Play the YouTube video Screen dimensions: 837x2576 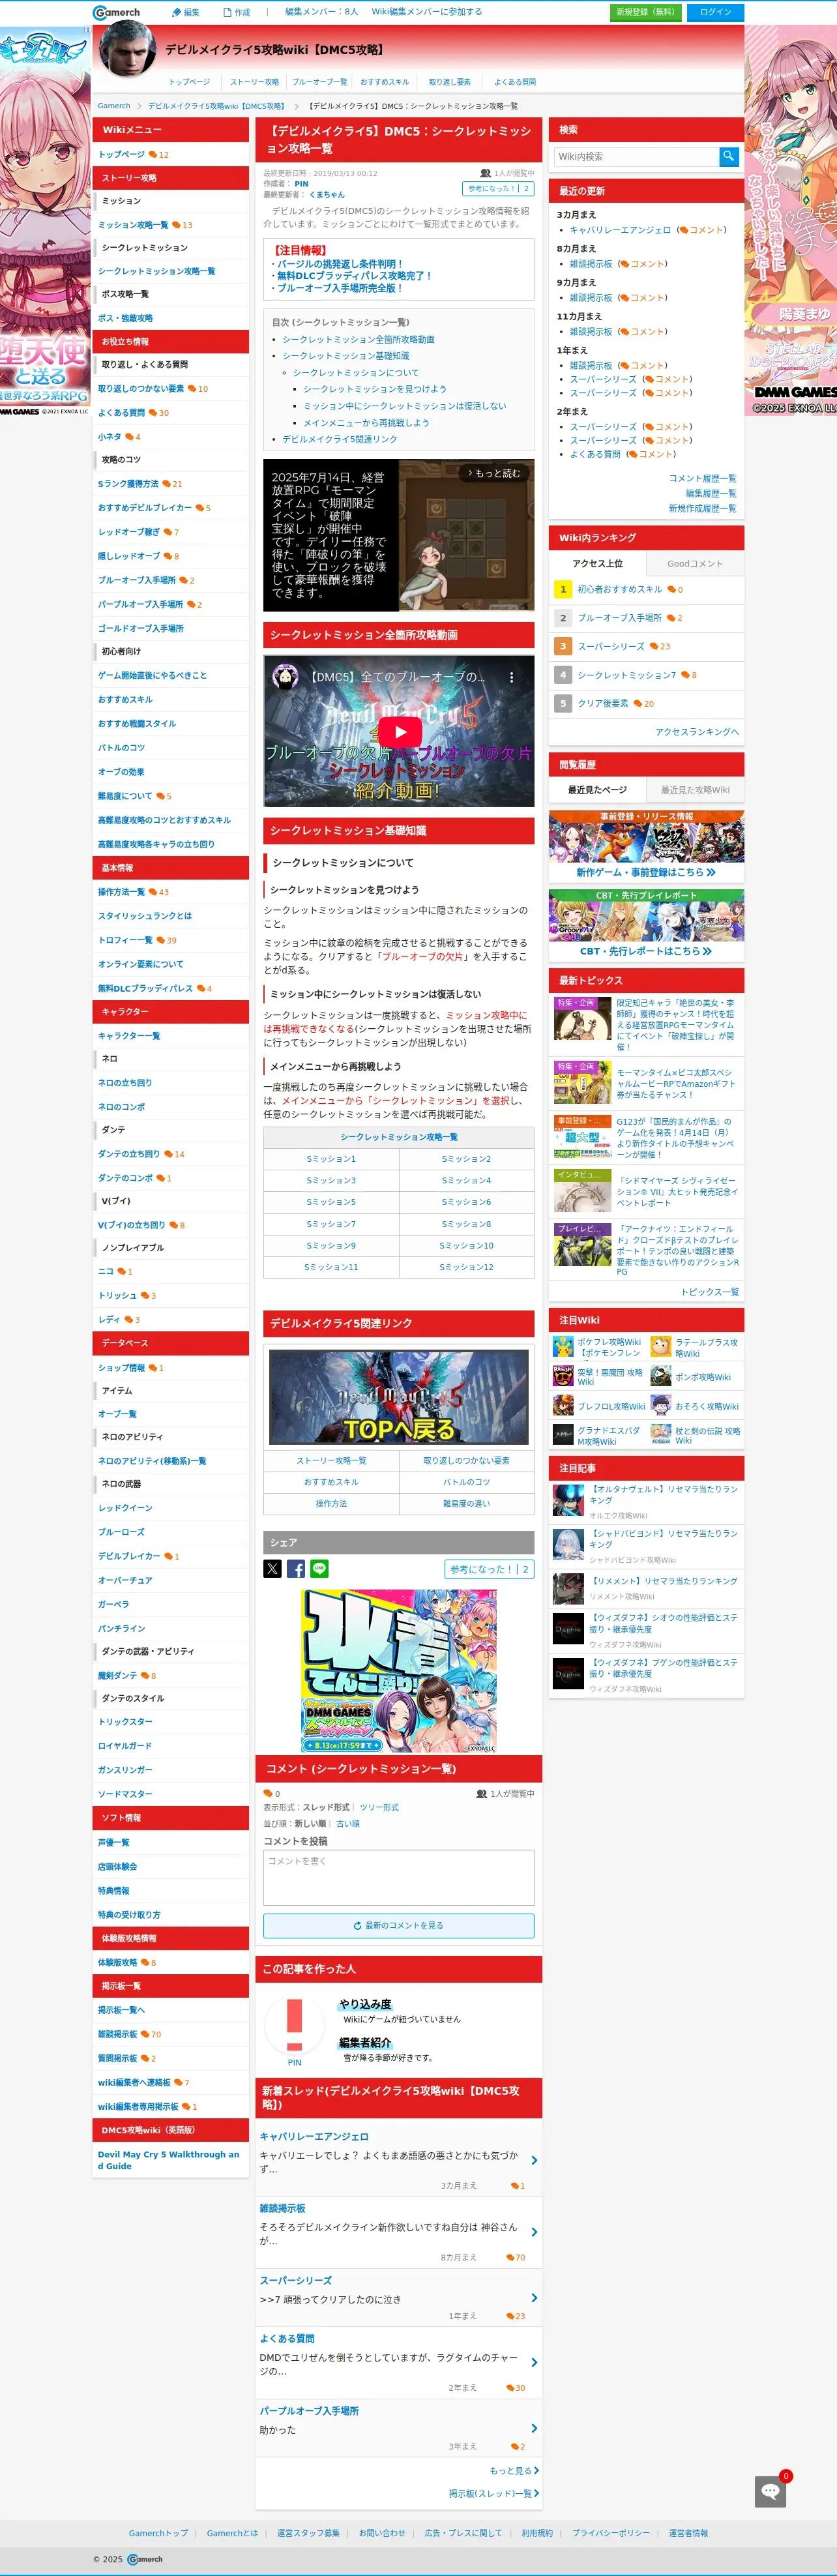399,731
